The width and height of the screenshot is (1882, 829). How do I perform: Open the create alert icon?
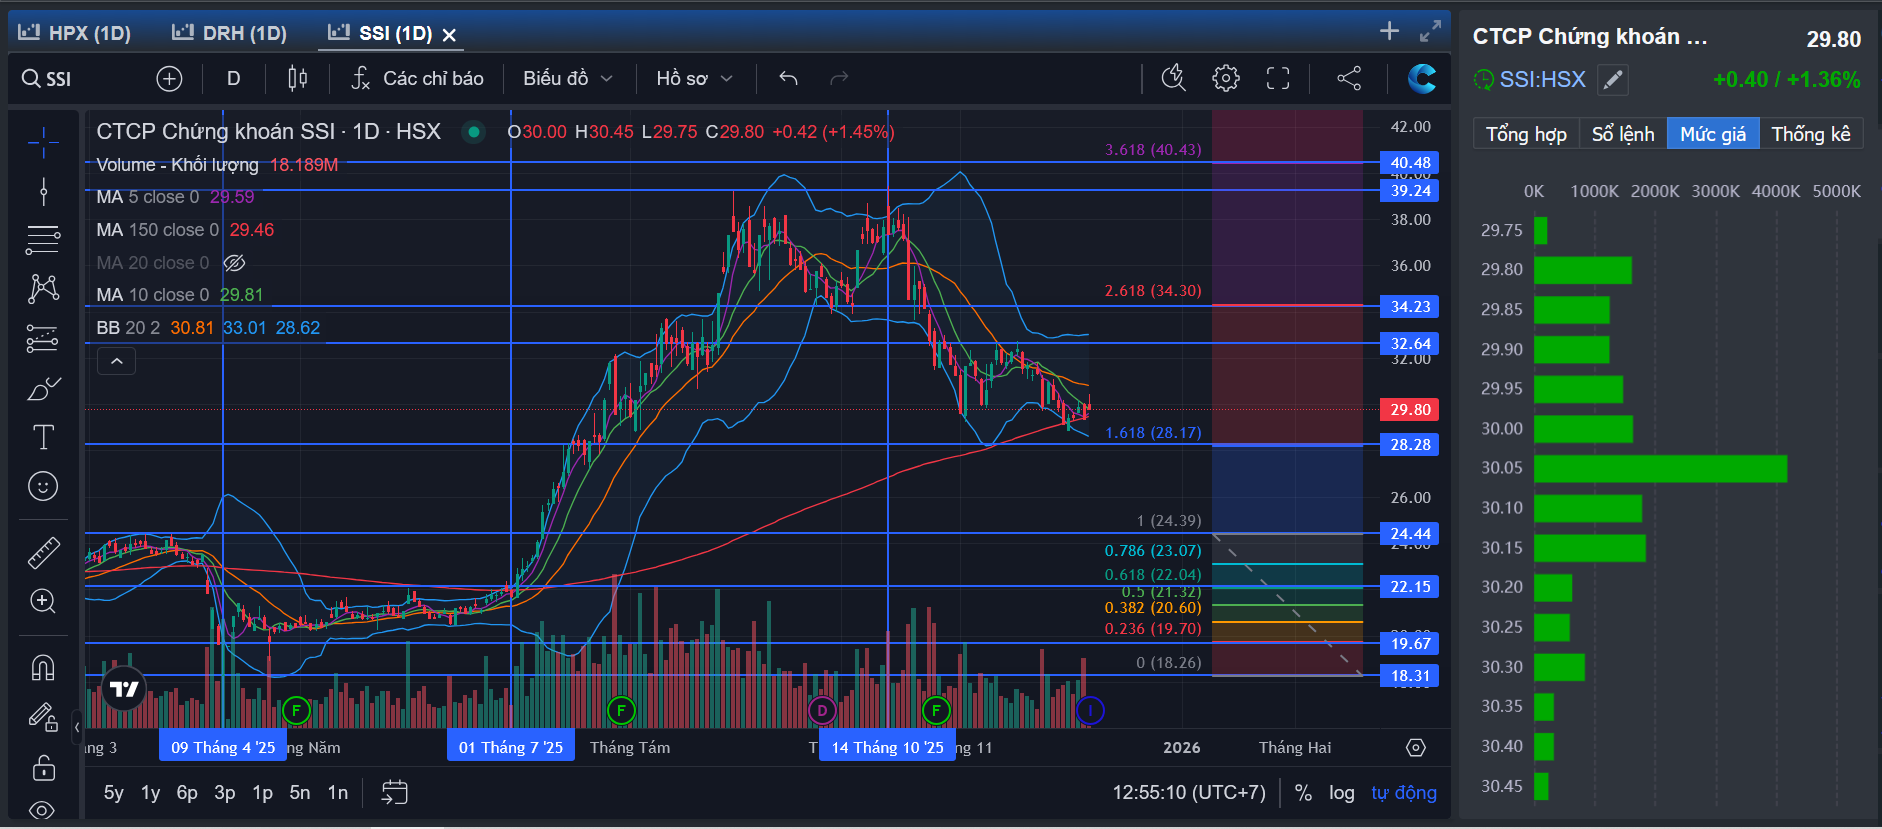click(x=1174, y=78)
